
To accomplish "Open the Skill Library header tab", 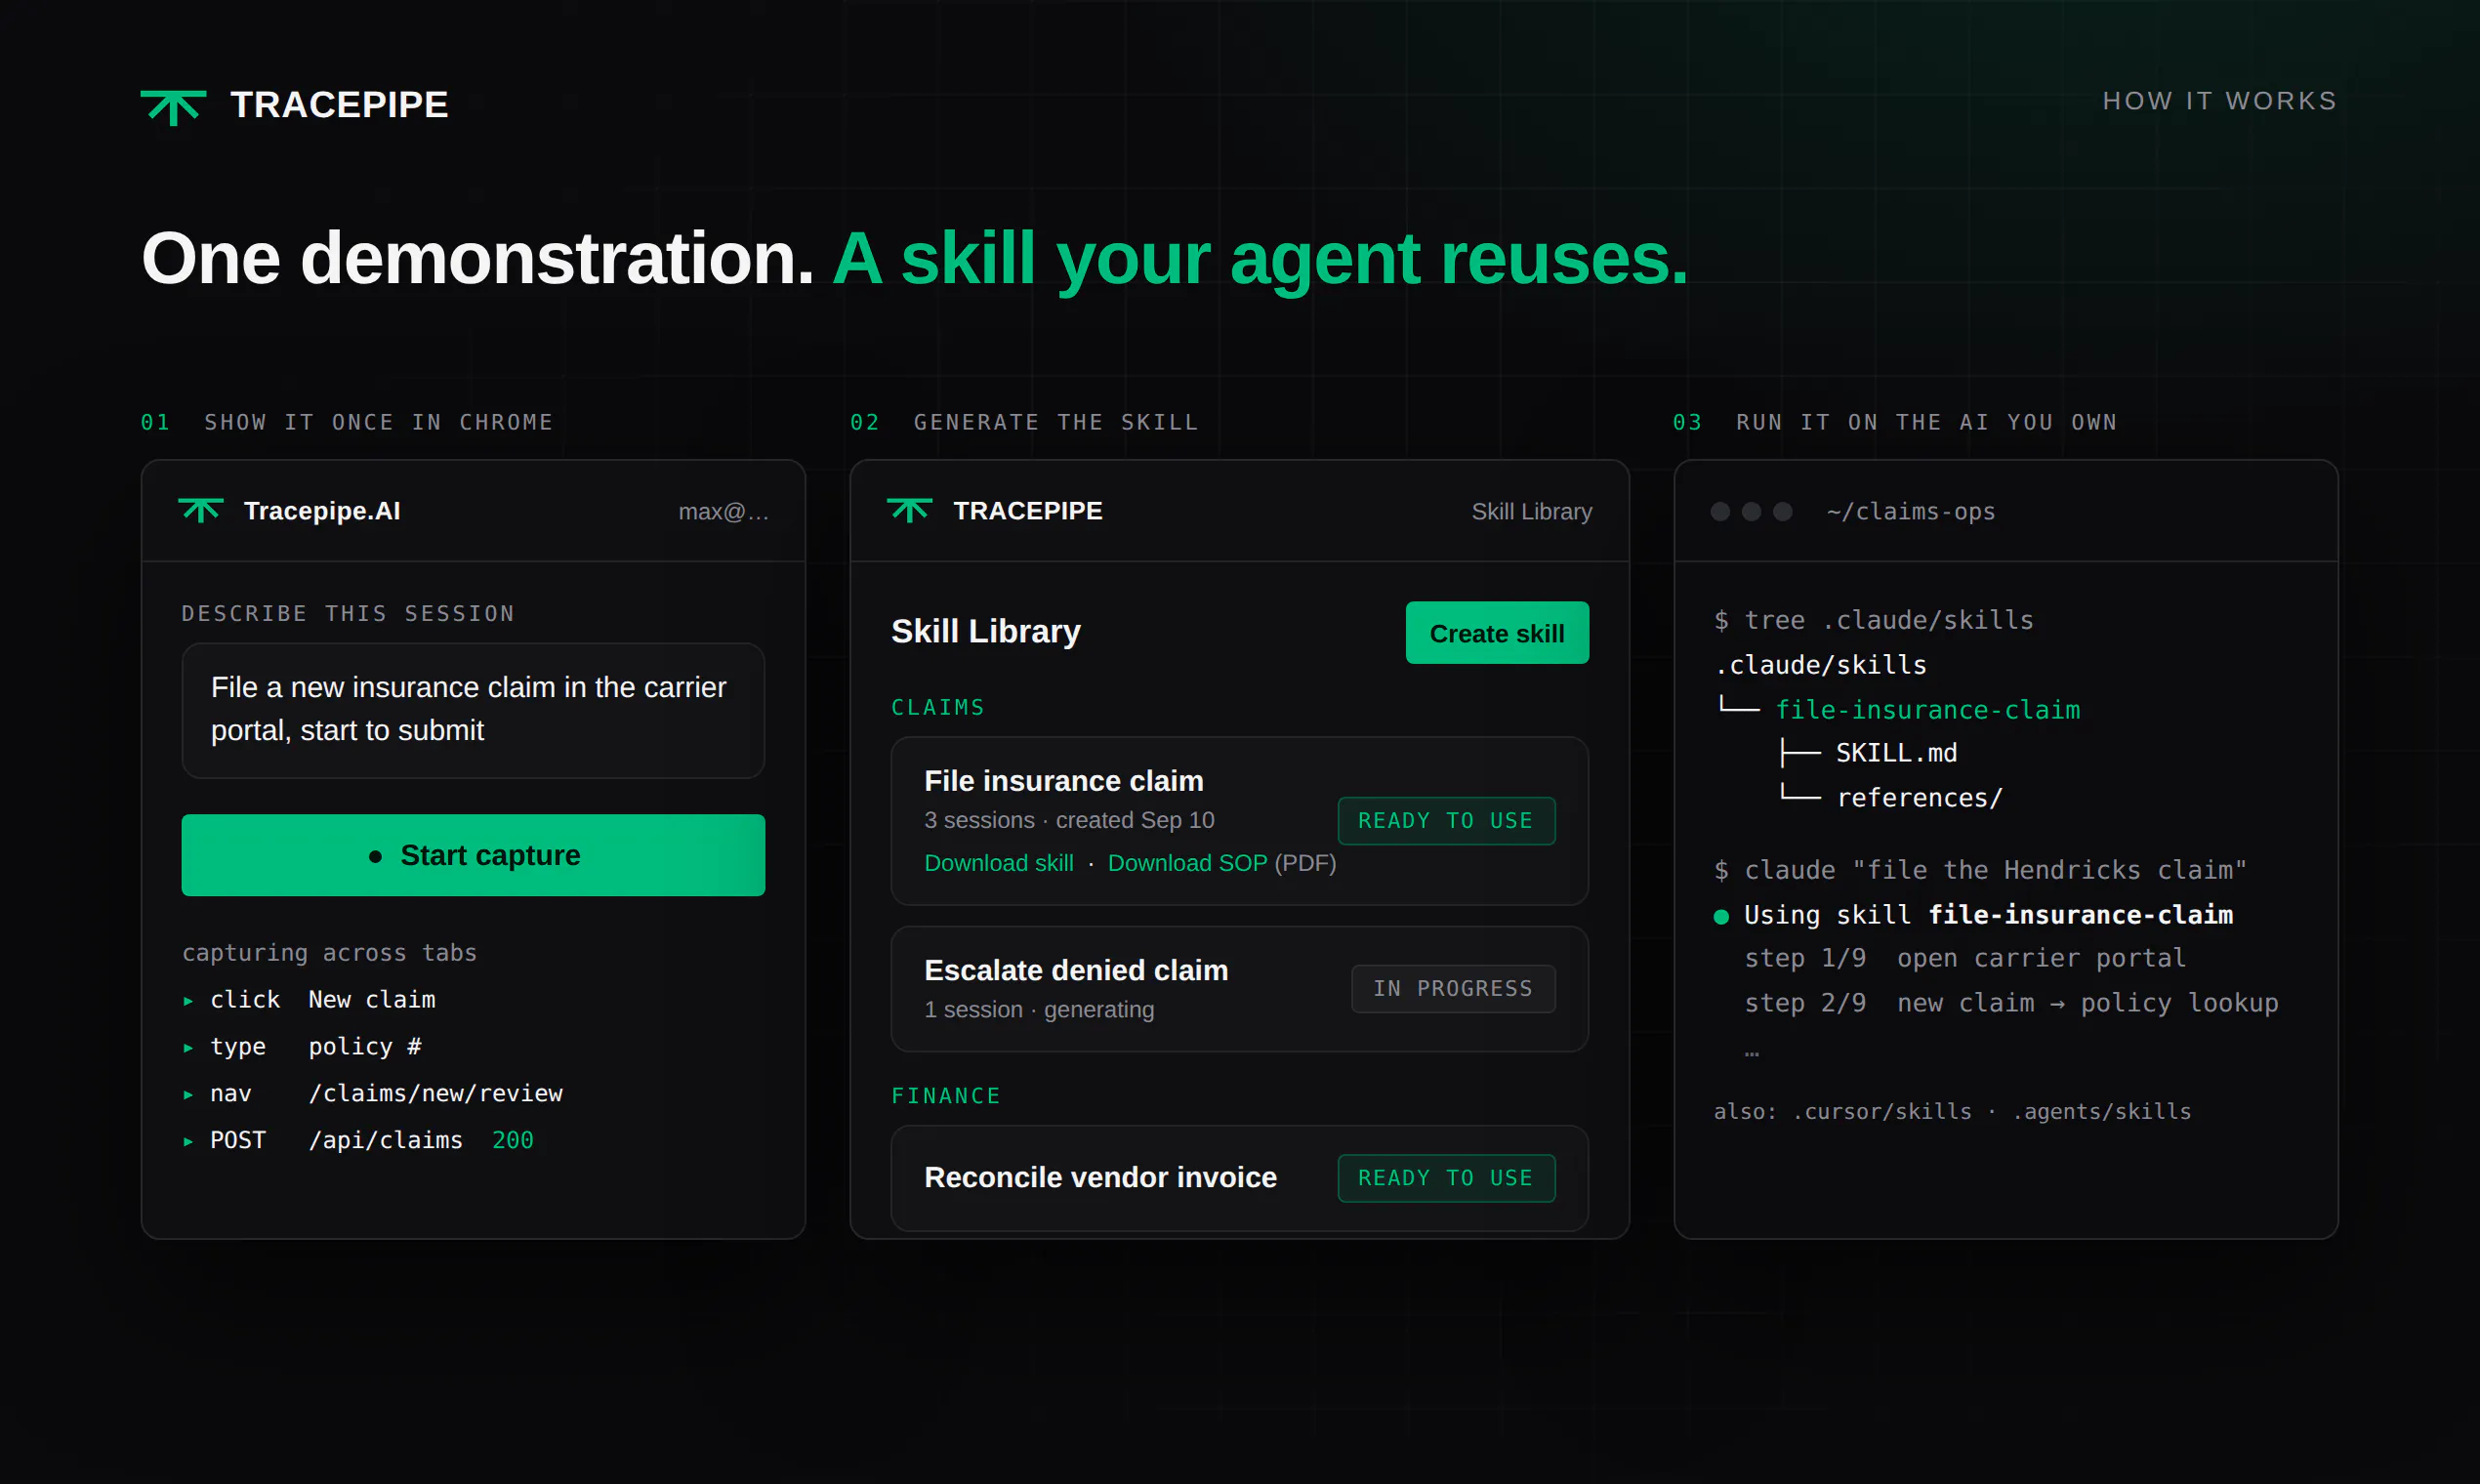I will [x=1531, y=511].
